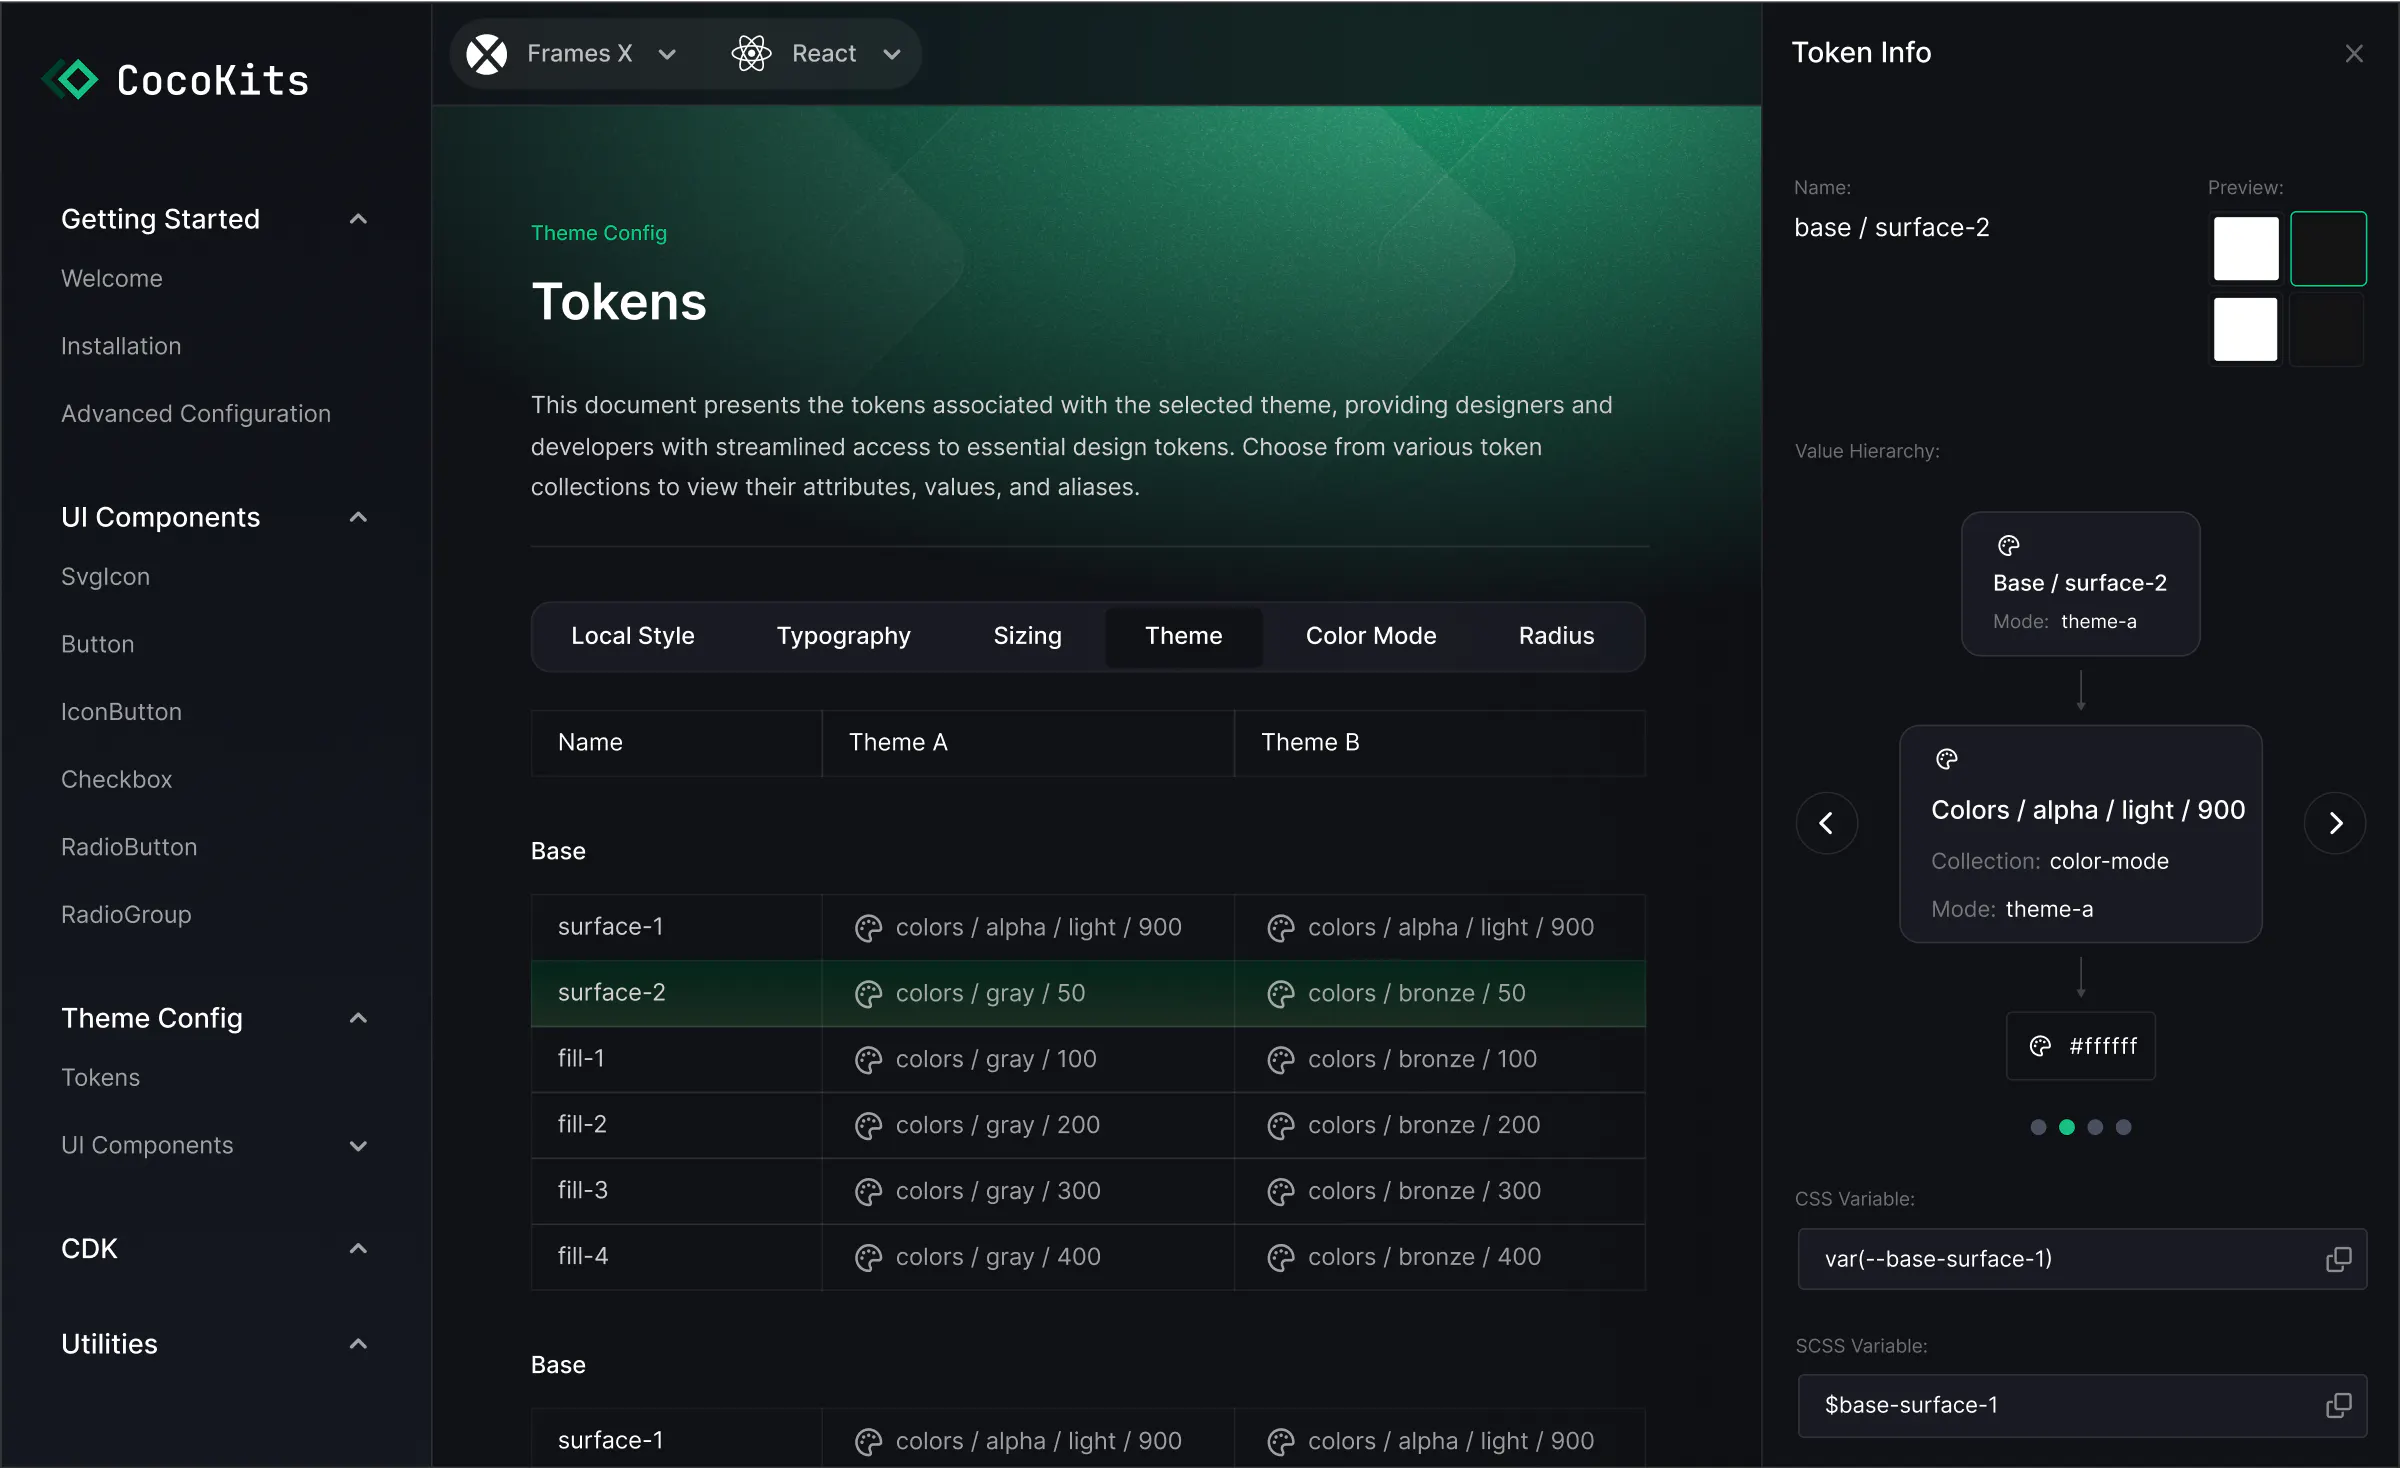Collapse the Getting Started section
Image resolution: width=2400 pixels, height=1468 pixels.
point(358,219)
